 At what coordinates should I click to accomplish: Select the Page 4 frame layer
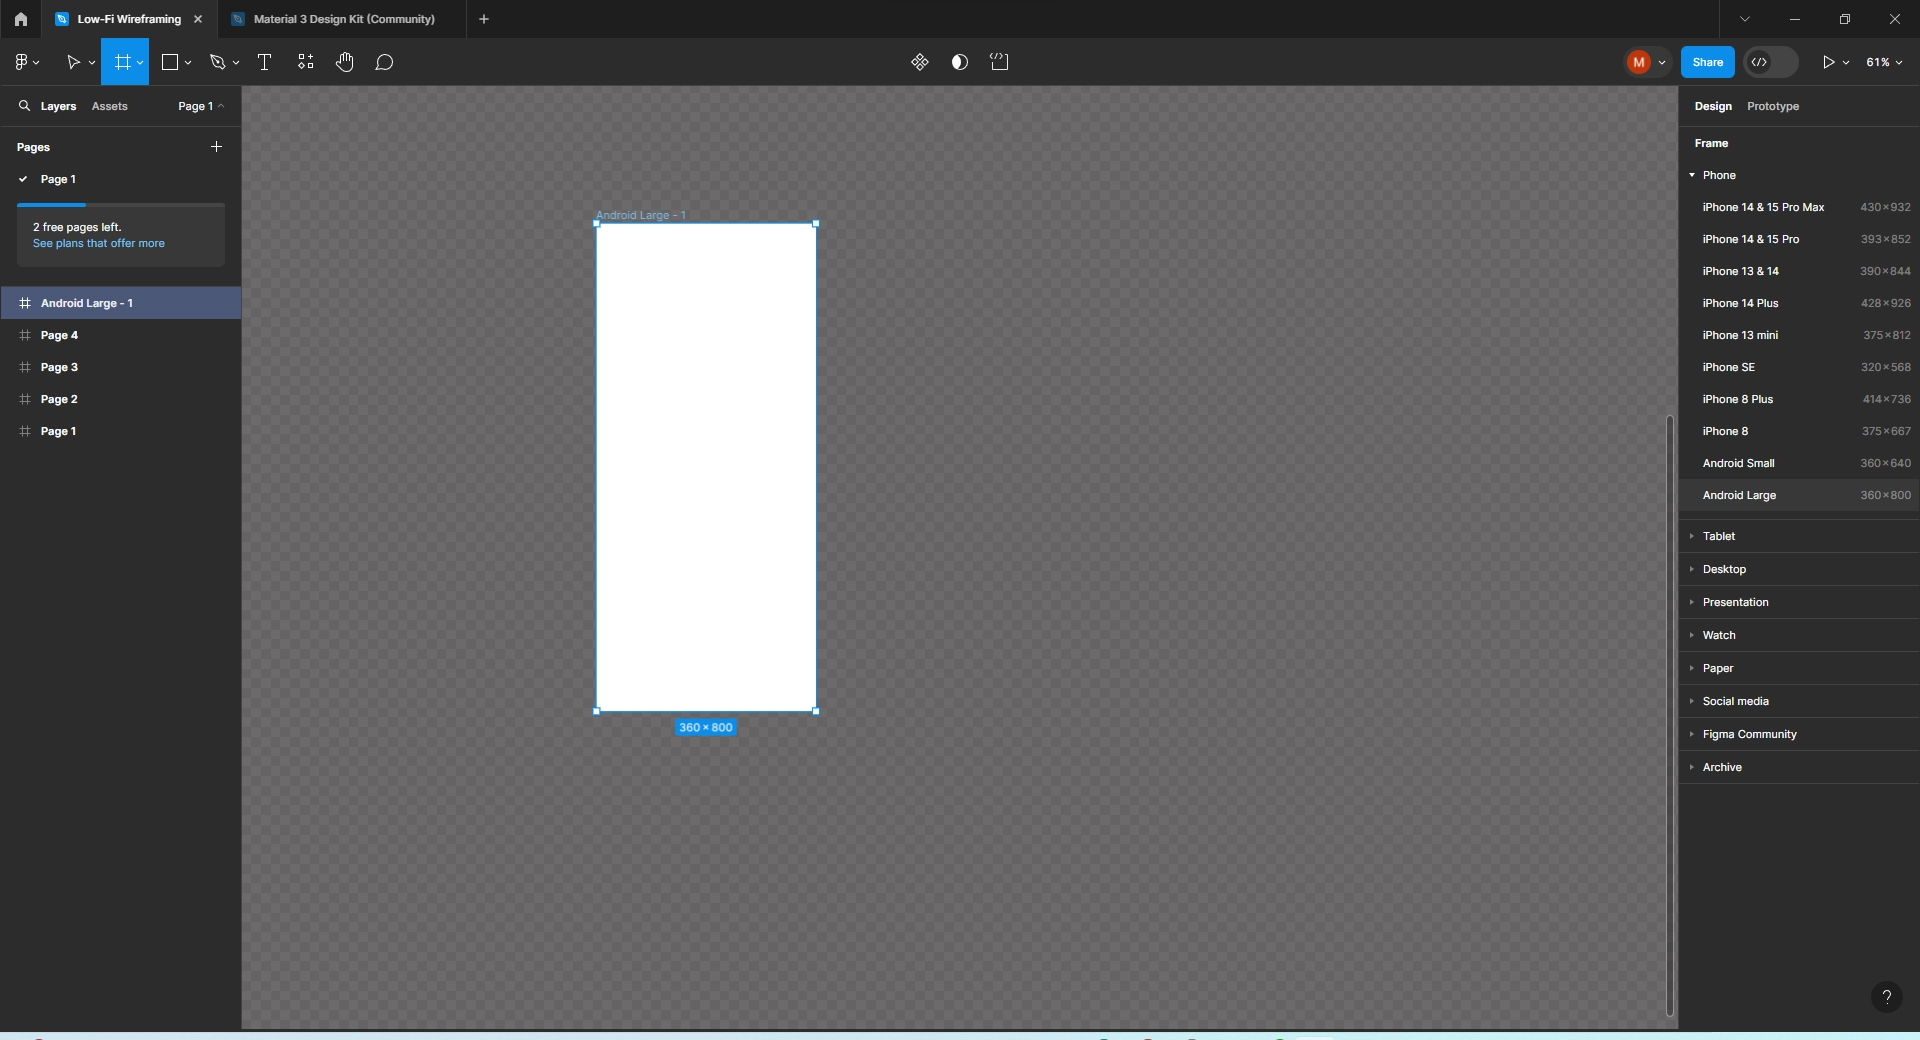click(x=120, y=335)
